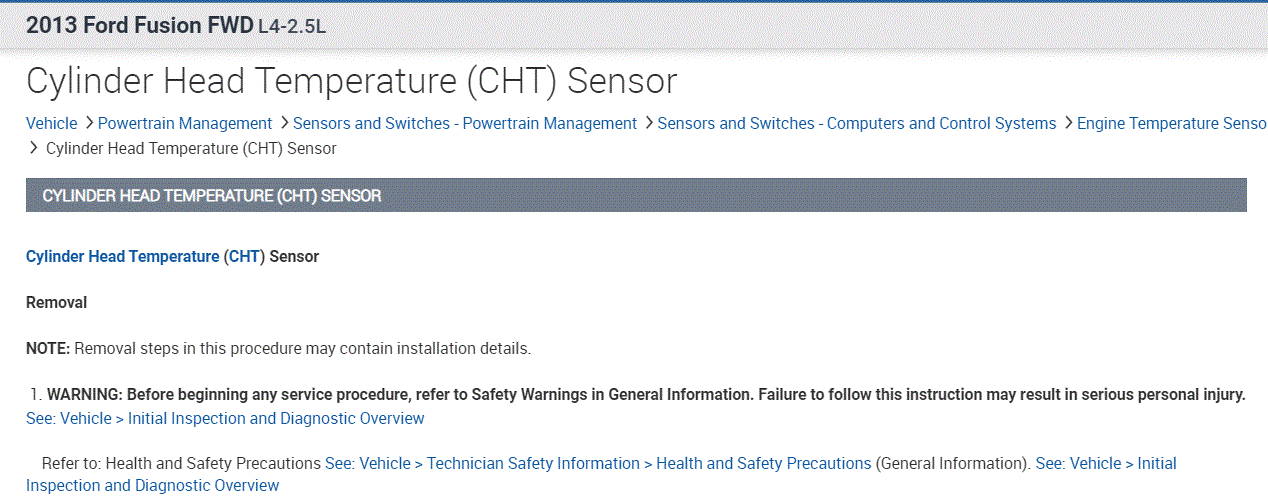Click the chevron on the second breadcrumb line
The width and height of the screenshot is (1268, 502).
point(33,148)
